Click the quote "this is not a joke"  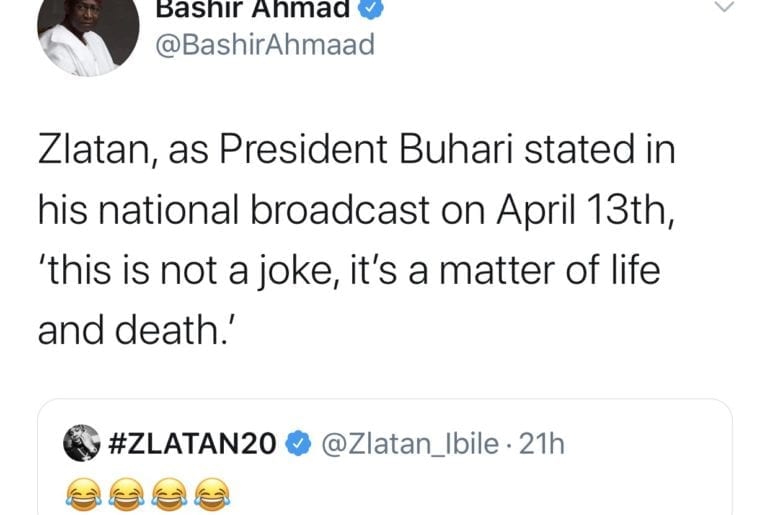(x=188, y=271)
